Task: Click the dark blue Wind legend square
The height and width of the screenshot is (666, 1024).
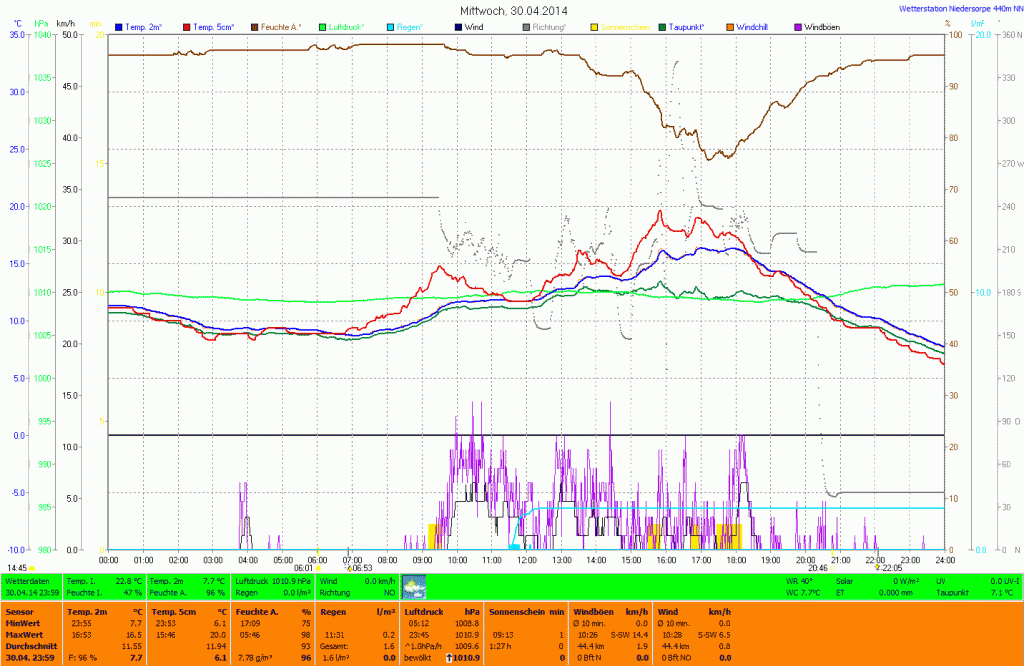Action: [x=458, y=26]
